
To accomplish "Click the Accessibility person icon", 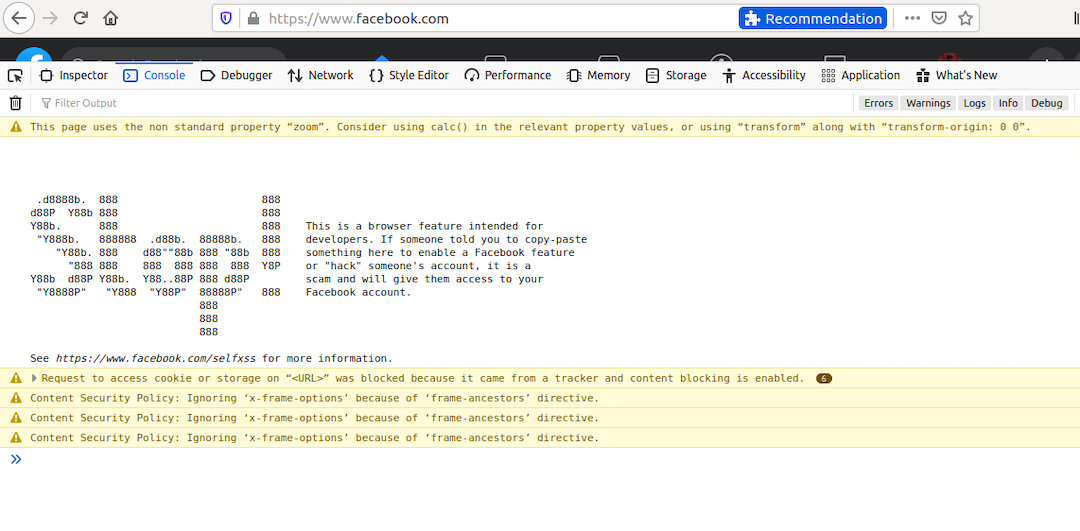I will (x=729, y=76).
